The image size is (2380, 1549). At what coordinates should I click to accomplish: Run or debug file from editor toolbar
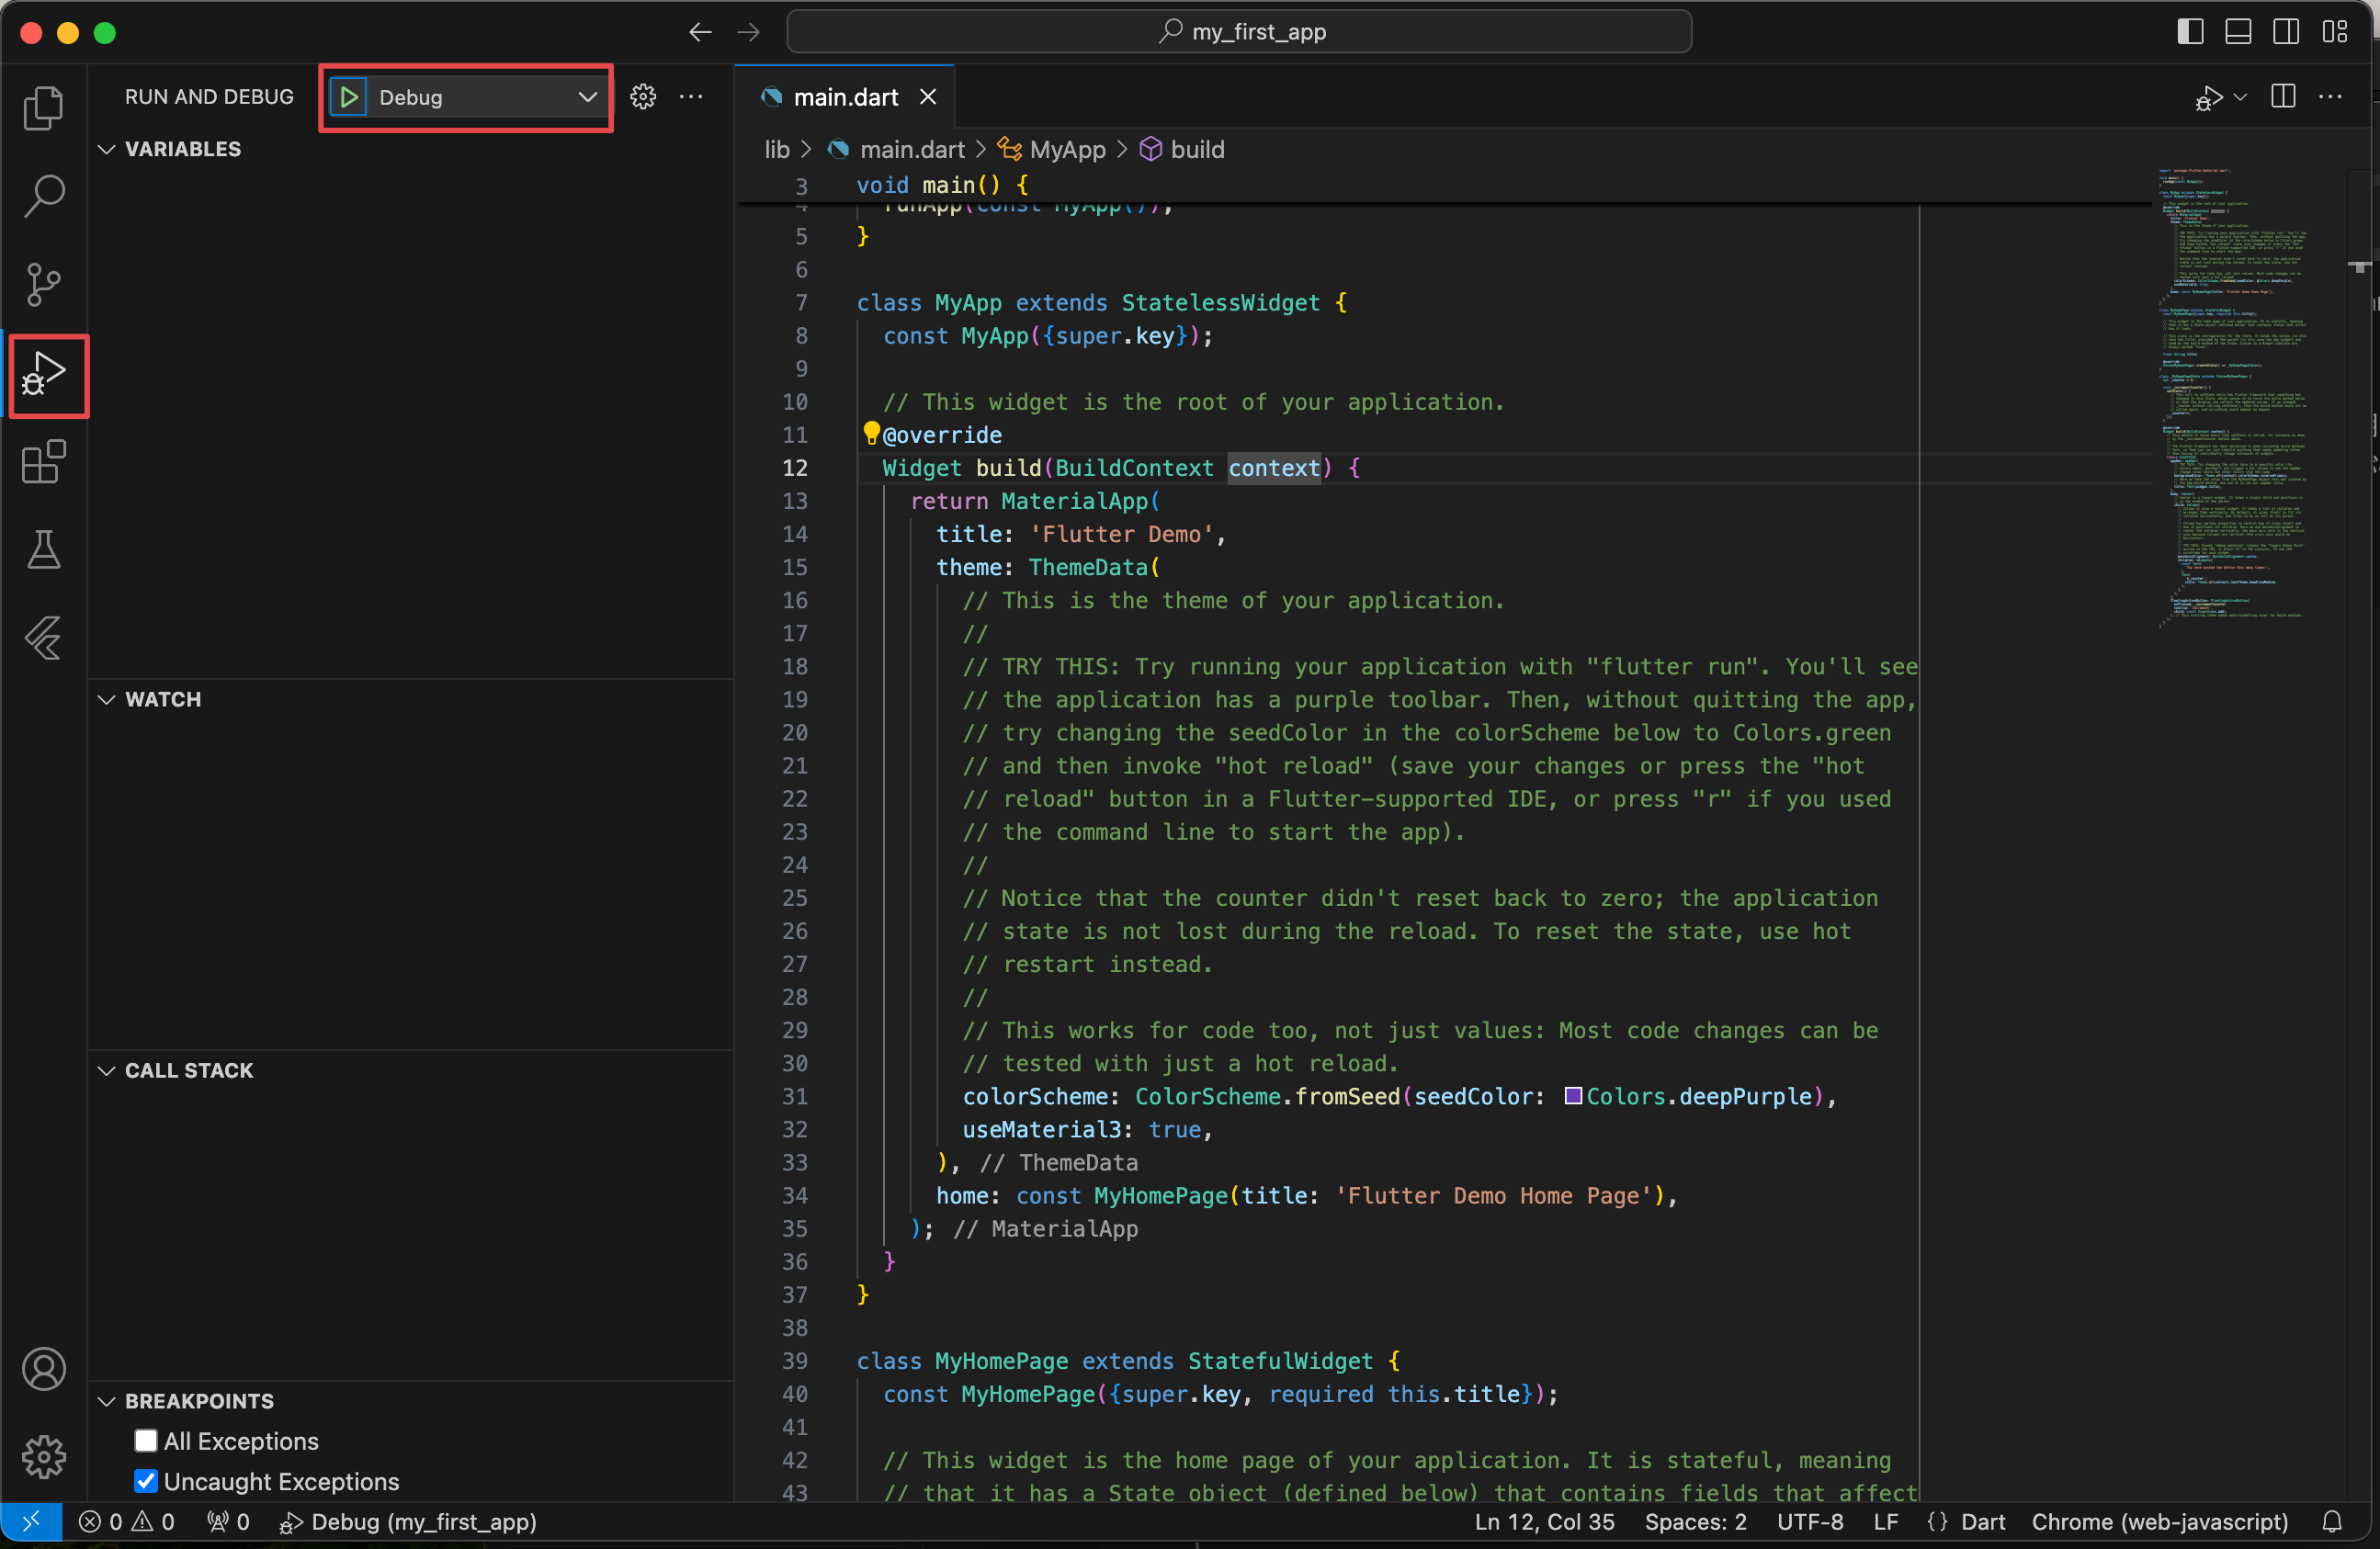[2208, 97]
